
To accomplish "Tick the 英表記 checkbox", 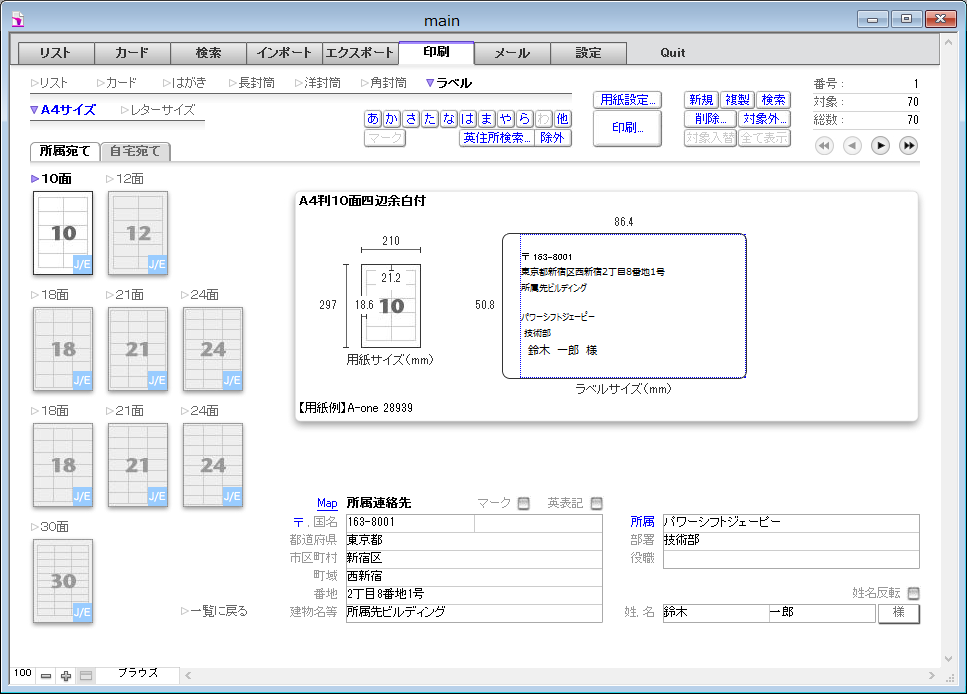I will click(596, 503).
